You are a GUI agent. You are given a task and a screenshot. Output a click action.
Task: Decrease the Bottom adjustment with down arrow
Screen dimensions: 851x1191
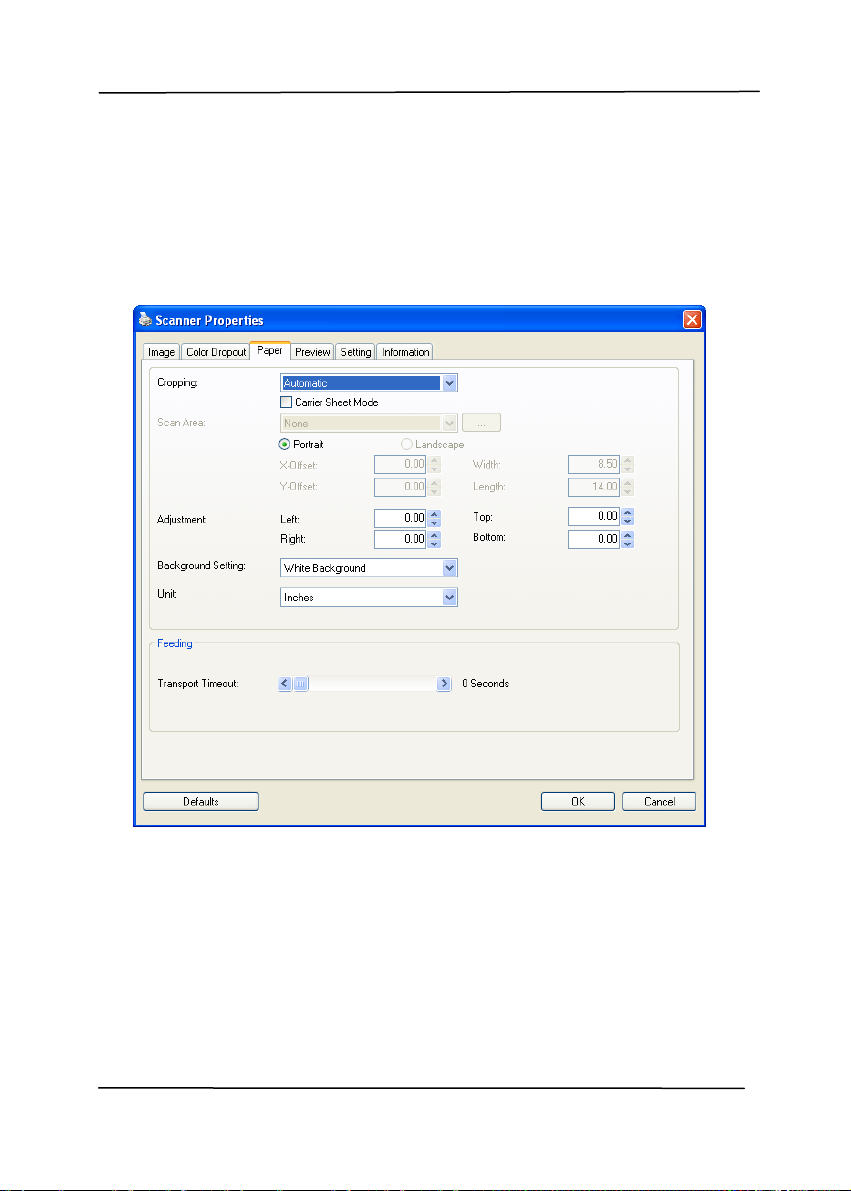628,544
